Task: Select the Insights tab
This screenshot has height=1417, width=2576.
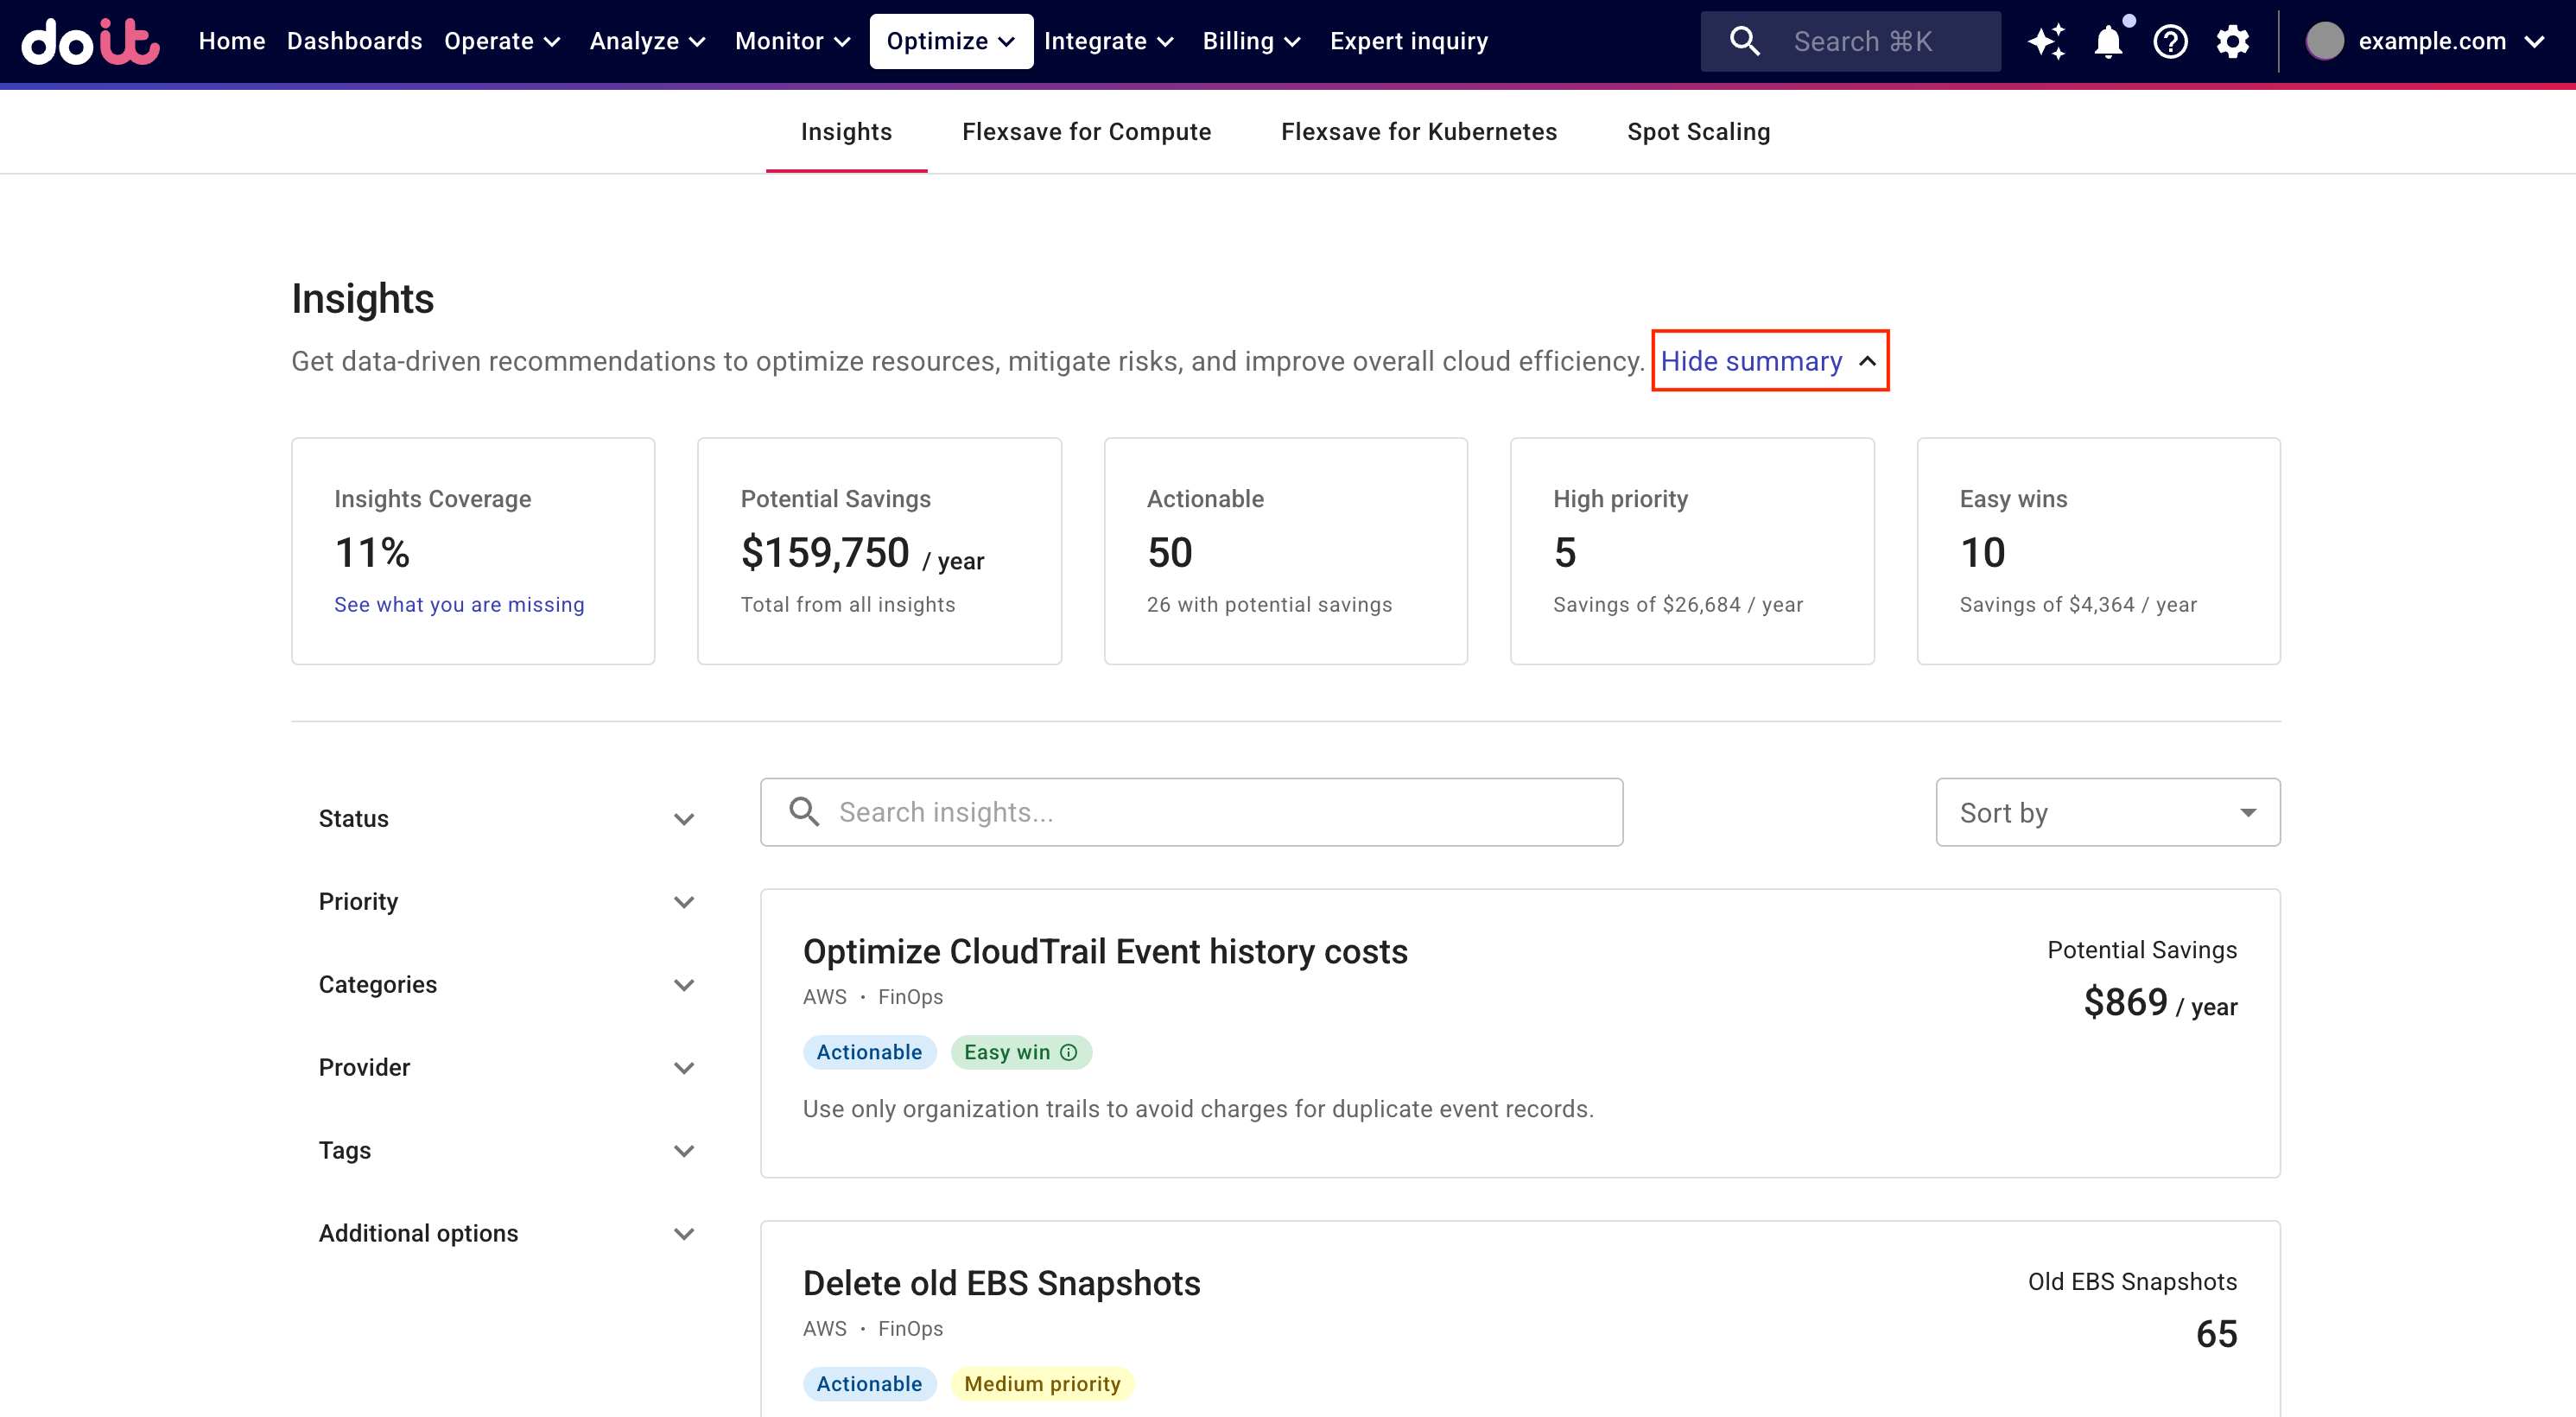Action: (x=846, y=132)
